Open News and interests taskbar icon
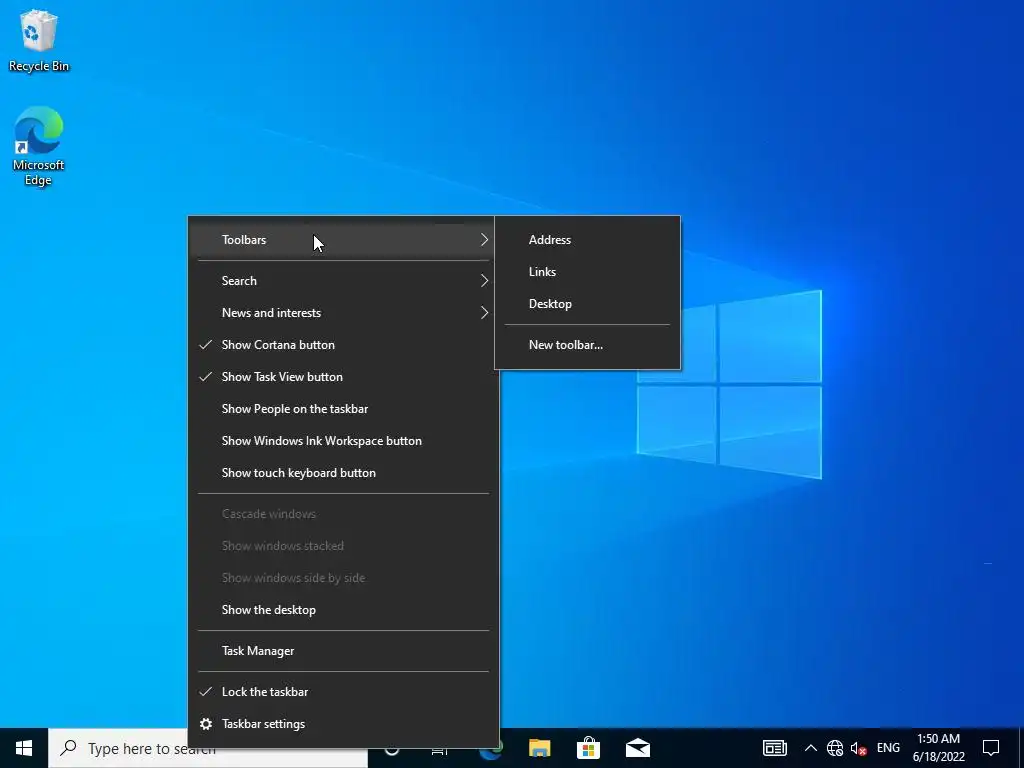This screenshot has width=1024, height=768. coord(775,748)
